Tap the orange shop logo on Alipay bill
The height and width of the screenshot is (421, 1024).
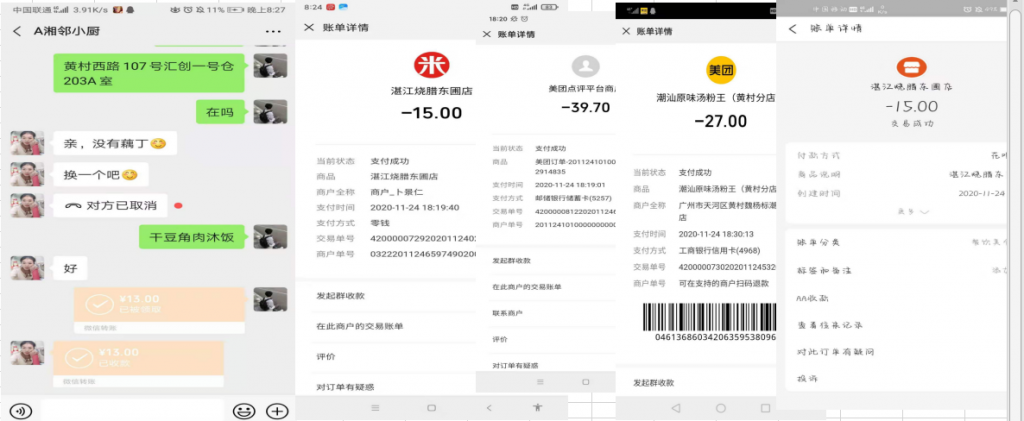point(911,68)
